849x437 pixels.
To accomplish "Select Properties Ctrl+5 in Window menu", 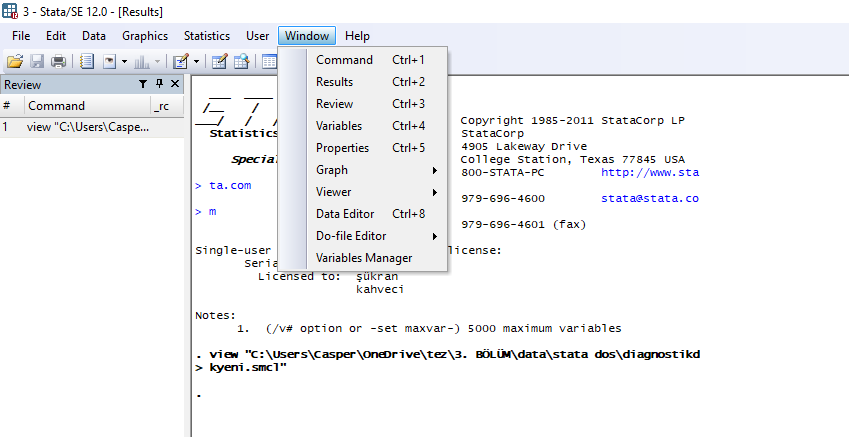I will click(363, 148).
